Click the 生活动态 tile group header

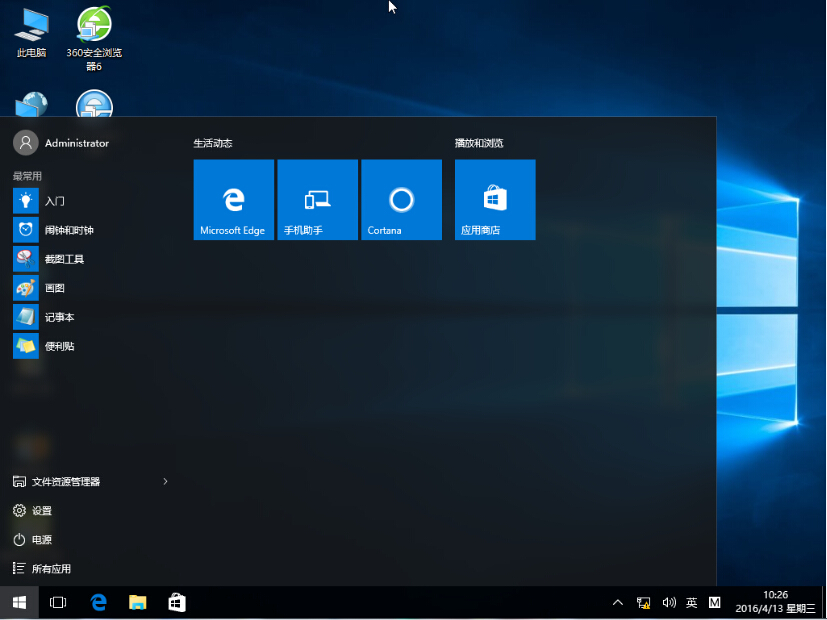pyautogui.click(x=213, y=143)
